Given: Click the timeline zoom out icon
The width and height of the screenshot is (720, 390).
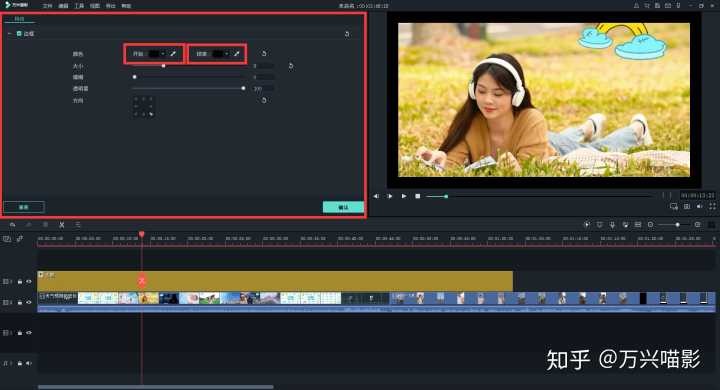Looking at the screenshot, I should point(651,225).
